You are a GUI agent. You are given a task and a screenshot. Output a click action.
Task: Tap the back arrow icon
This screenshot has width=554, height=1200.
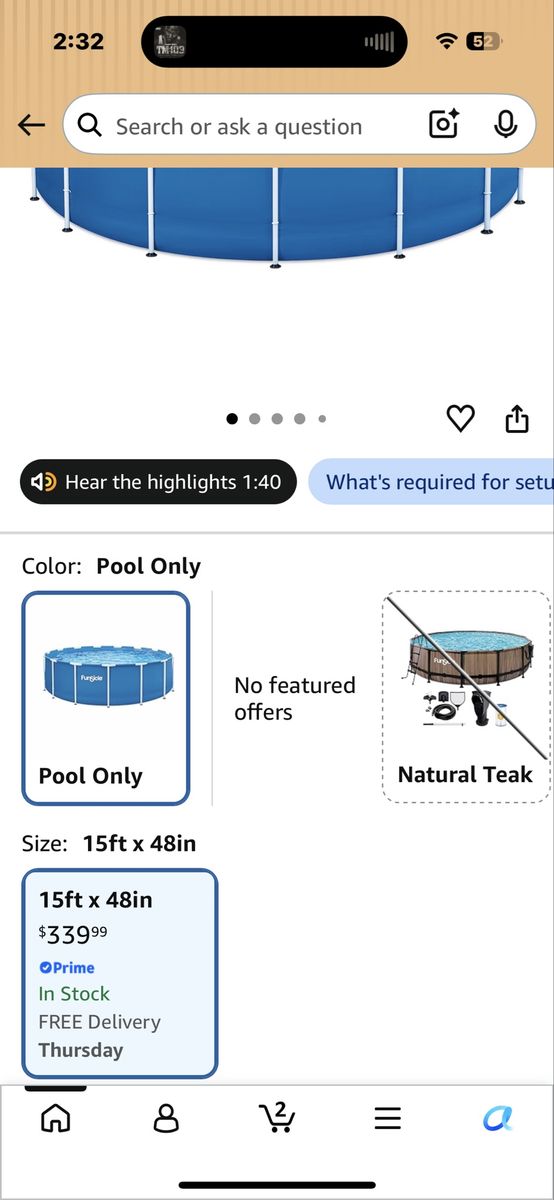[x=32, y=125]
